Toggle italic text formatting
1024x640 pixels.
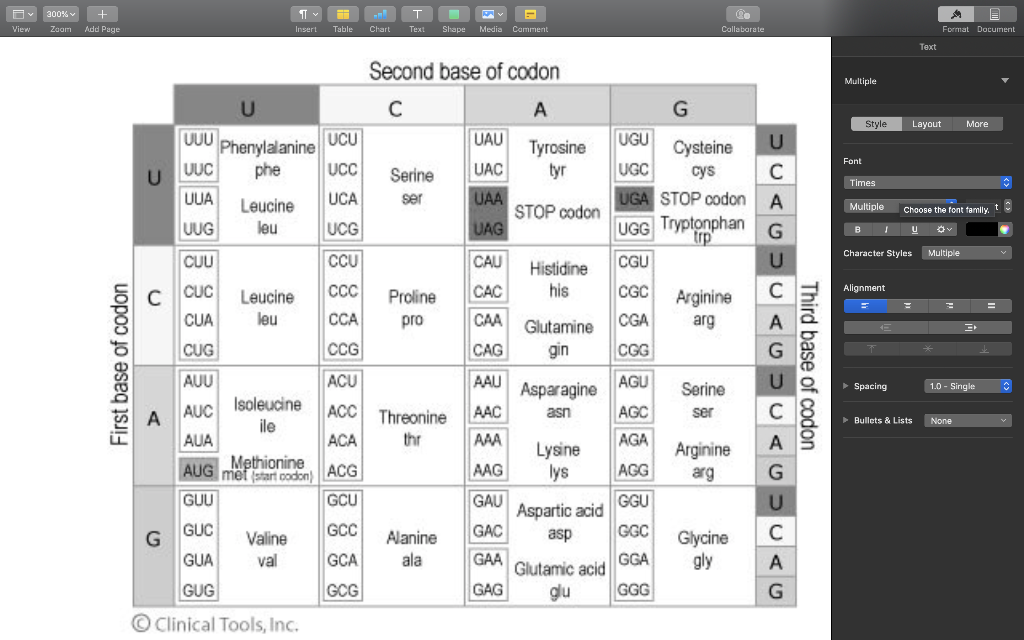(885, 229)
